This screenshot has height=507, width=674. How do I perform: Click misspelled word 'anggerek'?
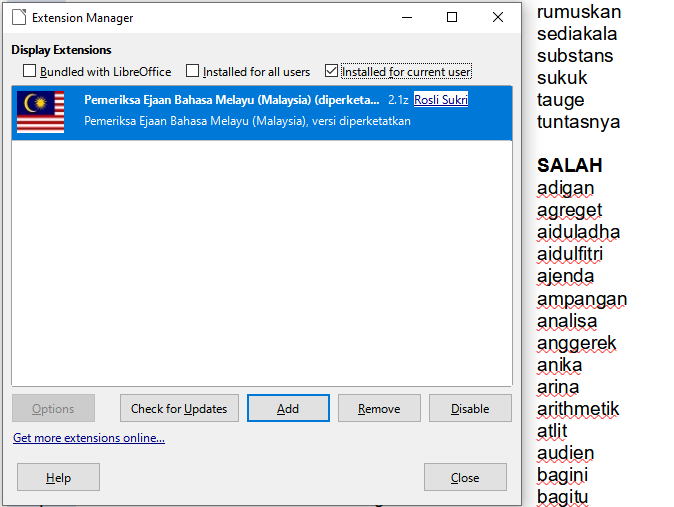tap(576, 344)
